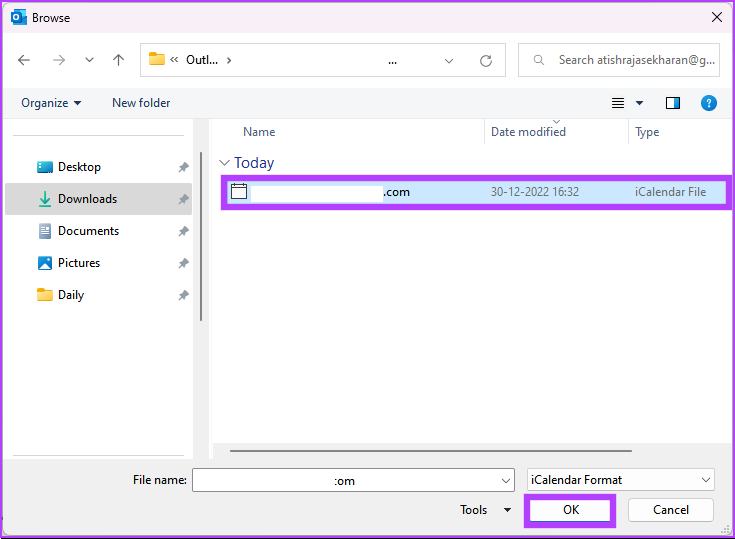Toggle the preview pane
Screen dimensions: 735x539
coord(673,103)
